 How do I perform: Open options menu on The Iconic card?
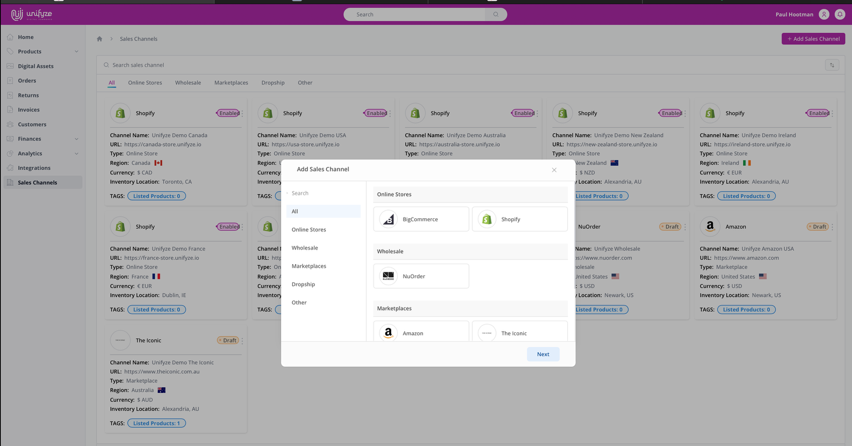242,341
